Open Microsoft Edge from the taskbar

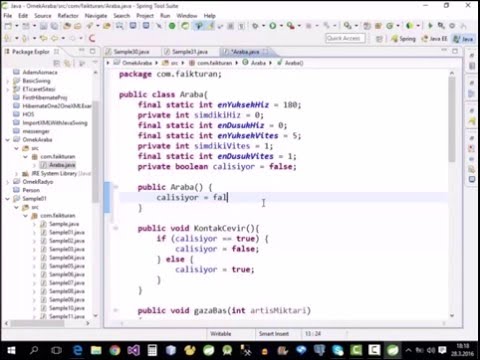[78, 350]
